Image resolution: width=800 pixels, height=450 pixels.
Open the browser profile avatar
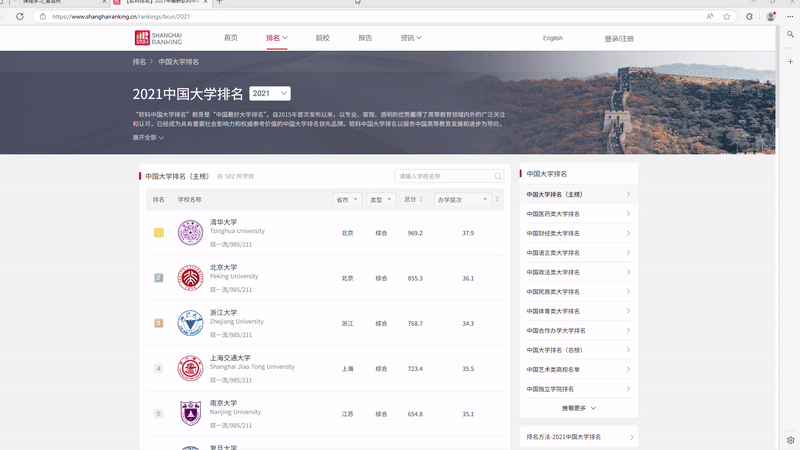[x=771, y=16]
